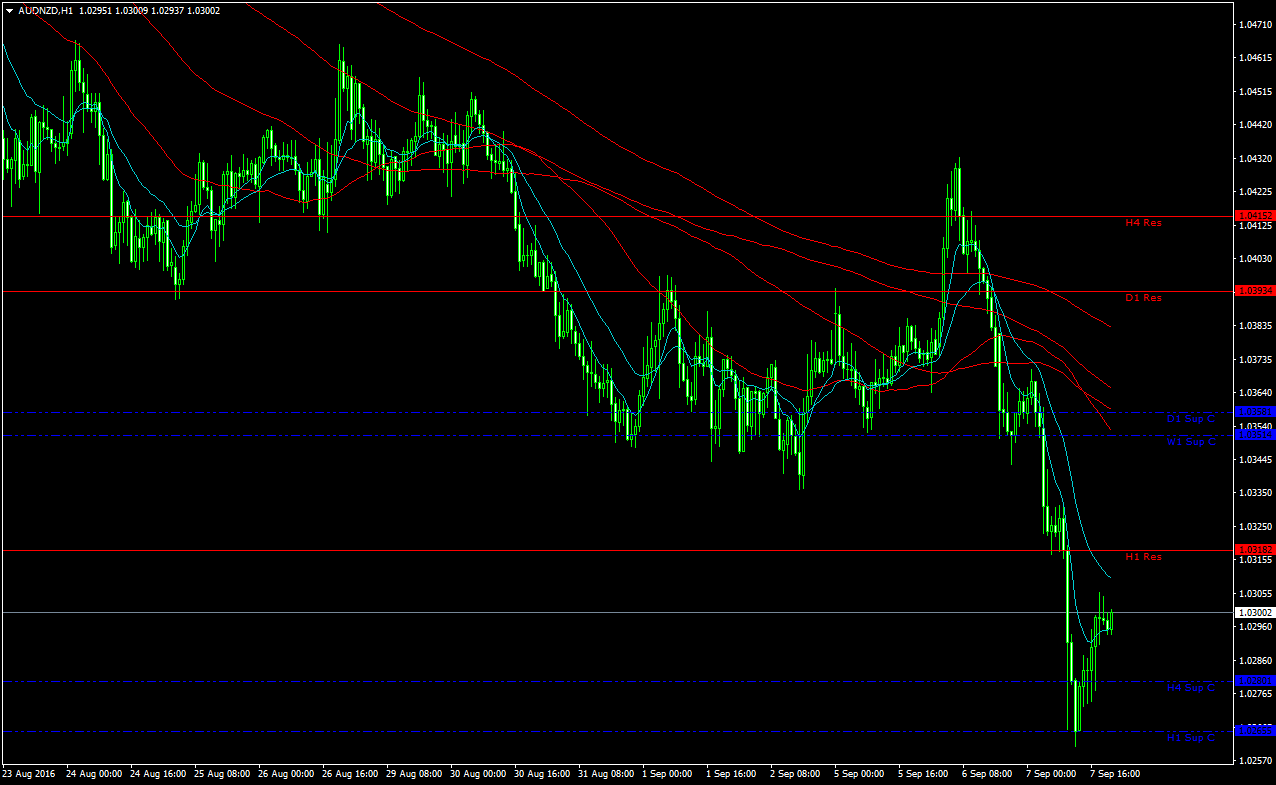Select the H4 Res line label
This screenshot has height=785, width=1276.
tap(1144, 223)
